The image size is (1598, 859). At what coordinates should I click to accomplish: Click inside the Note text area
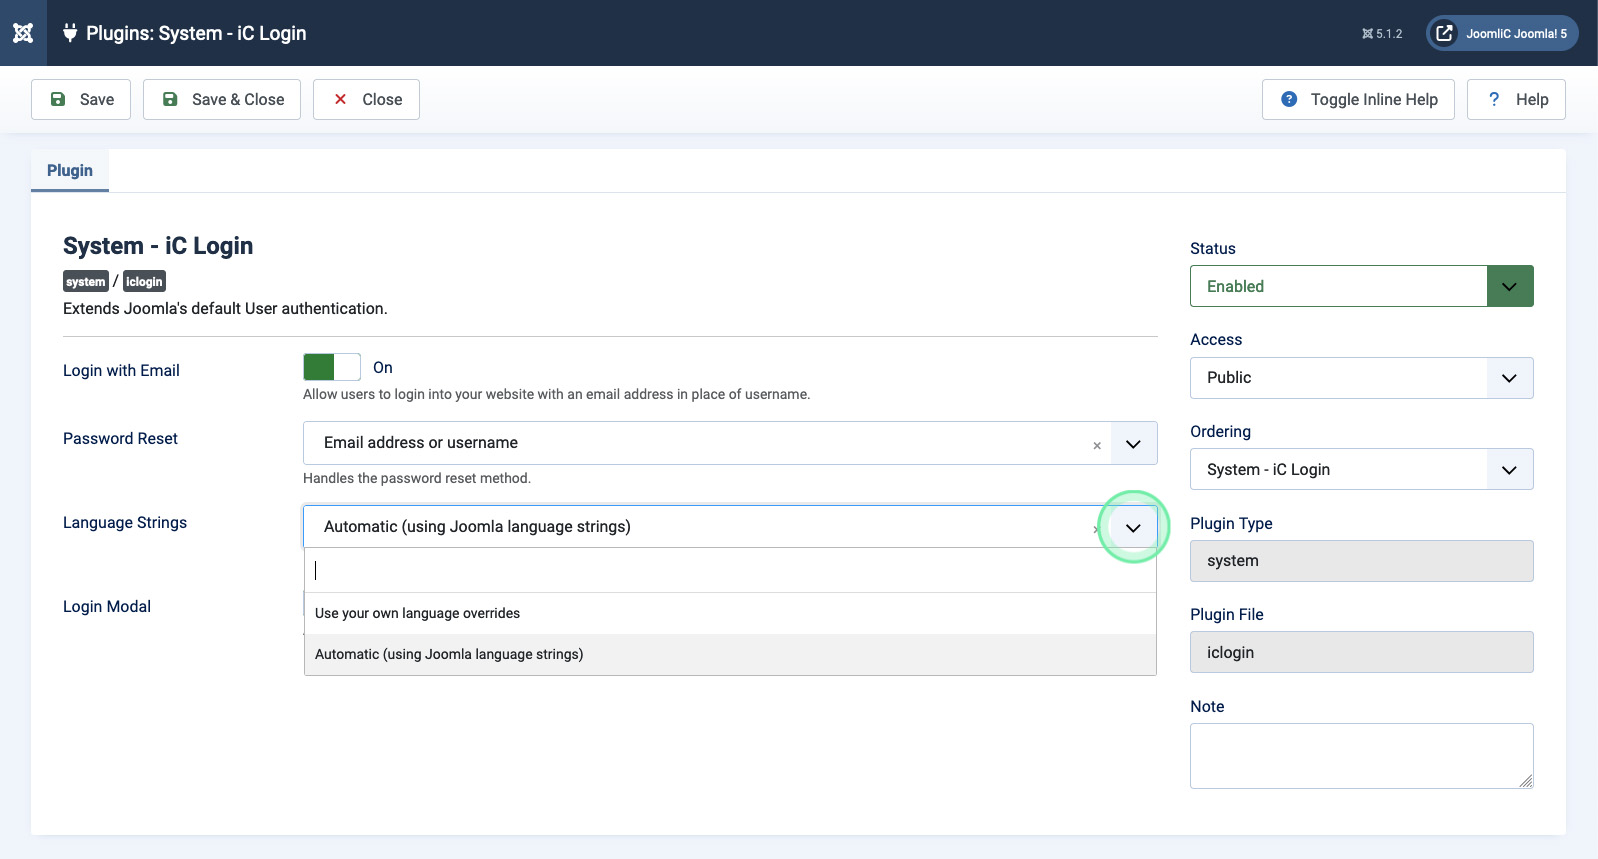(1362, 756)
